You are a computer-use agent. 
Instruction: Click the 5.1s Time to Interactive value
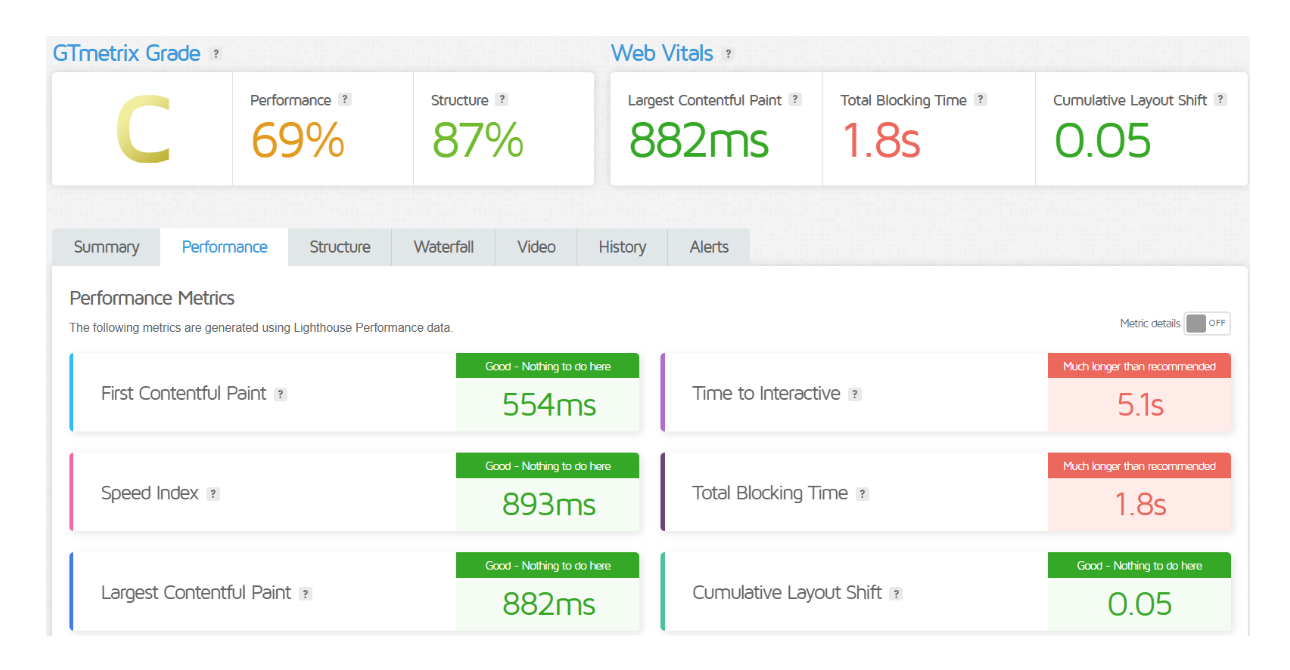coord(1140,405)
